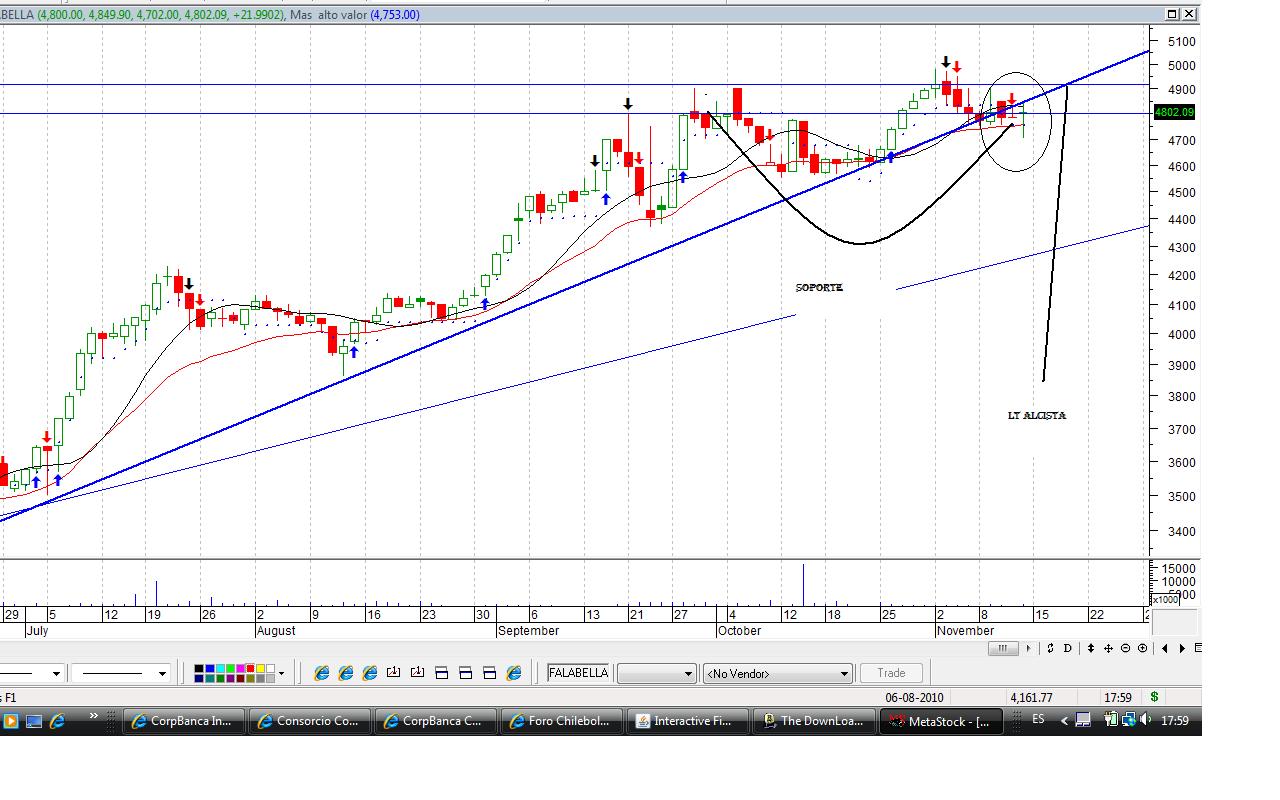This screenshot has width=1280, height=800.
Task: Click the IE-style icon just left of FALABELLA box
Action: coord(514,673)
